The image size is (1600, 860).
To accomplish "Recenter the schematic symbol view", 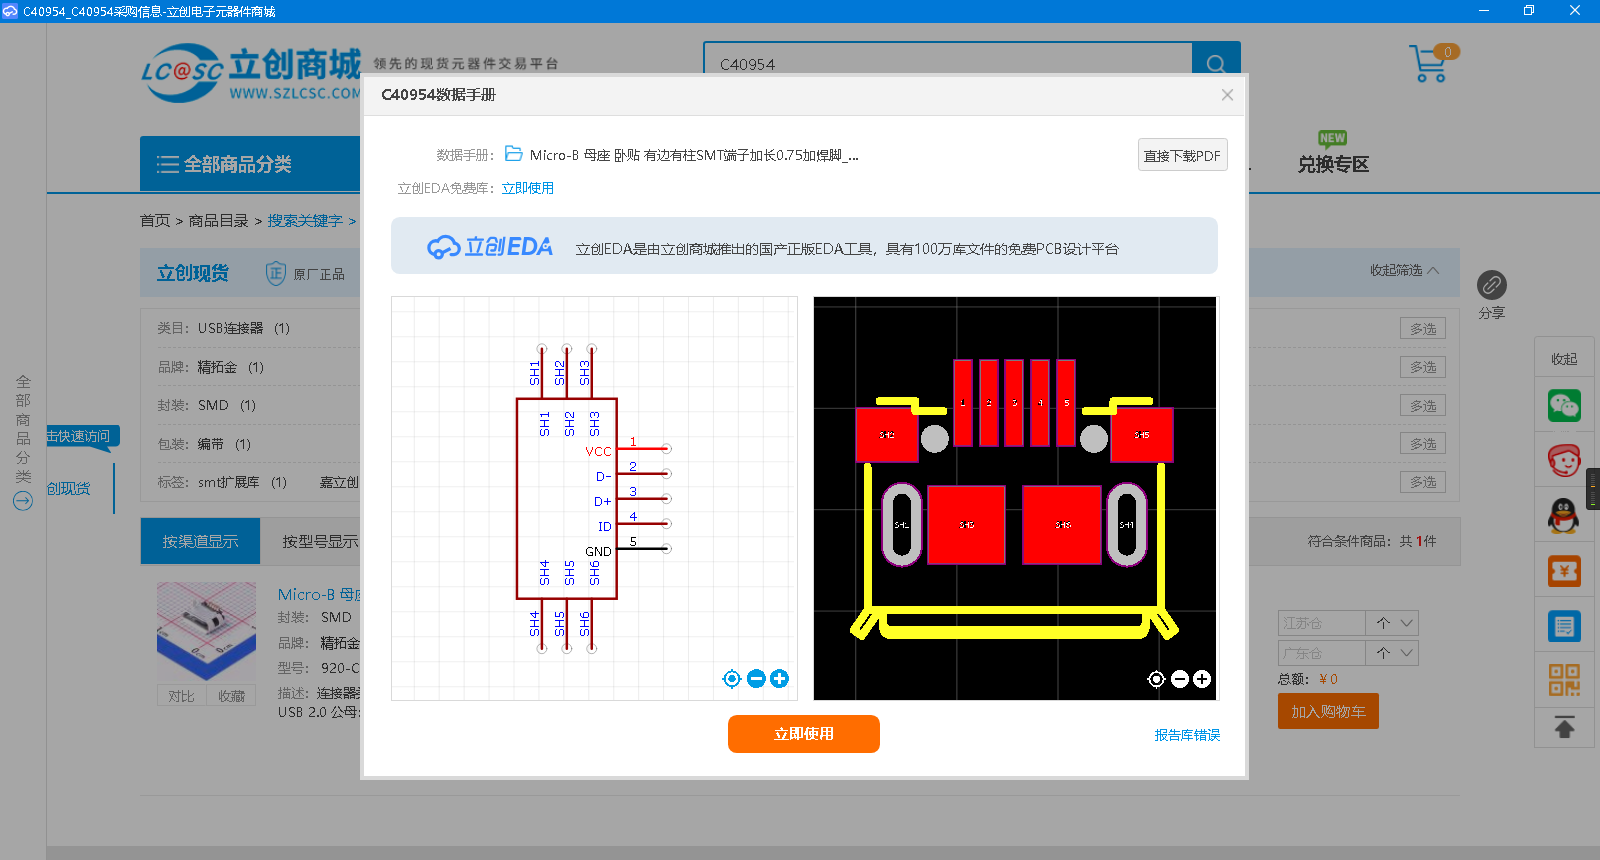I will tap(732, 679).
